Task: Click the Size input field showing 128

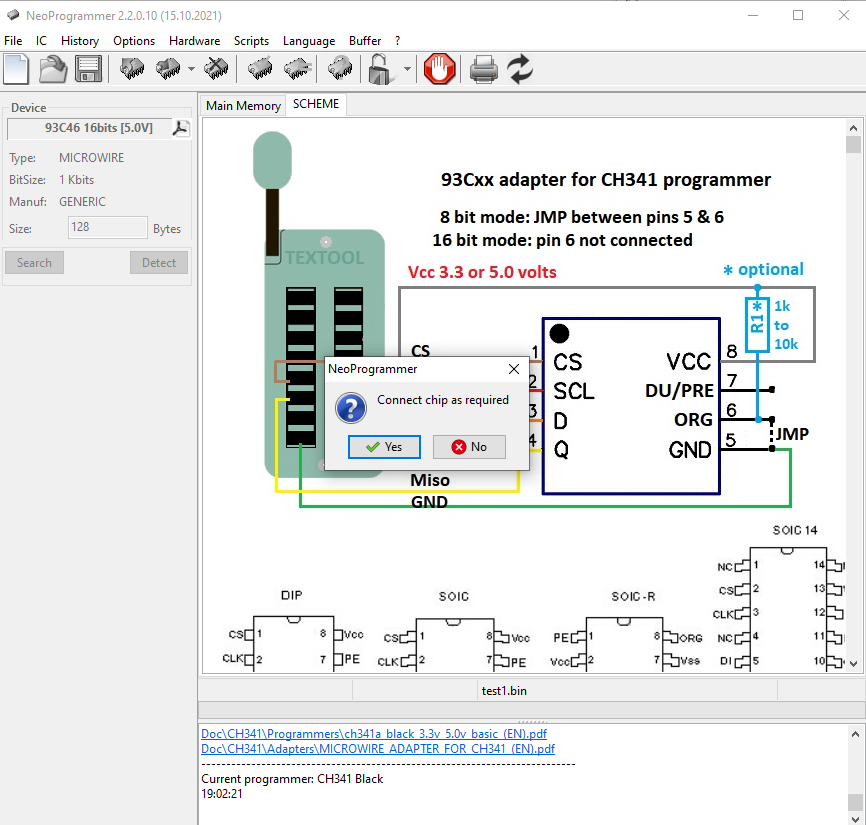Action: (x=108, y=227)
